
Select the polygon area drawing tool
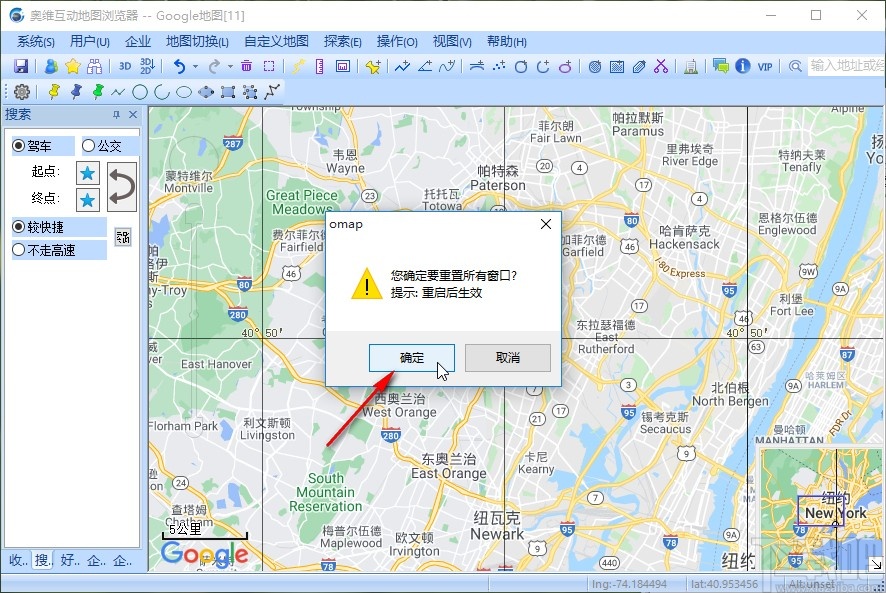coord(206,91)
